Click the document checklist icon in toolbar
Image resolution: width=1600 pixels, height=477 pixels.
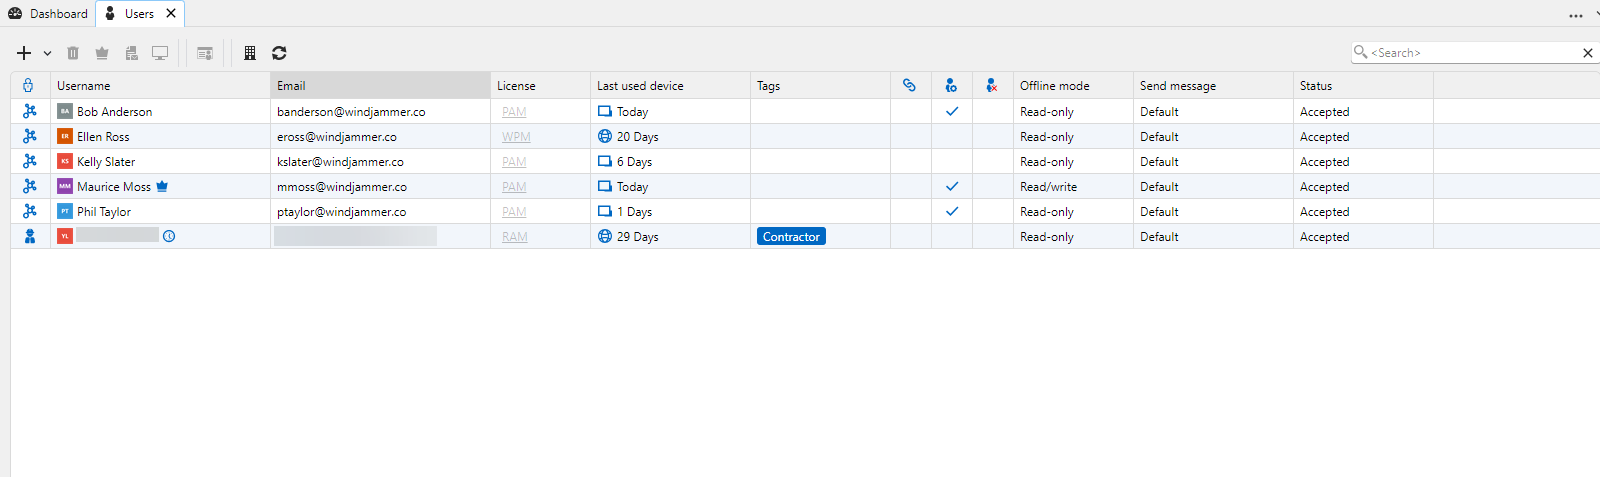[x=131, y=53]
